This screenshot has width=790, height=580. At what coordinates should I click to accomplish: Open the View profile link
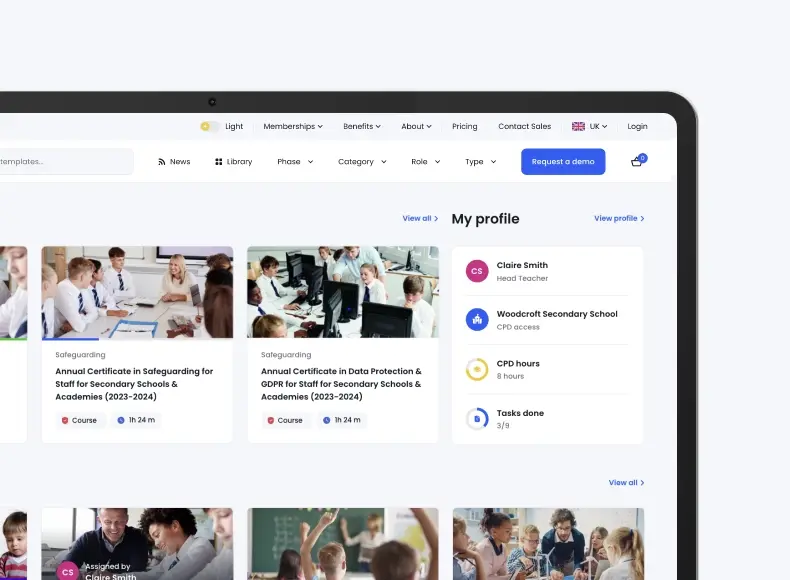tap(619, 218)
